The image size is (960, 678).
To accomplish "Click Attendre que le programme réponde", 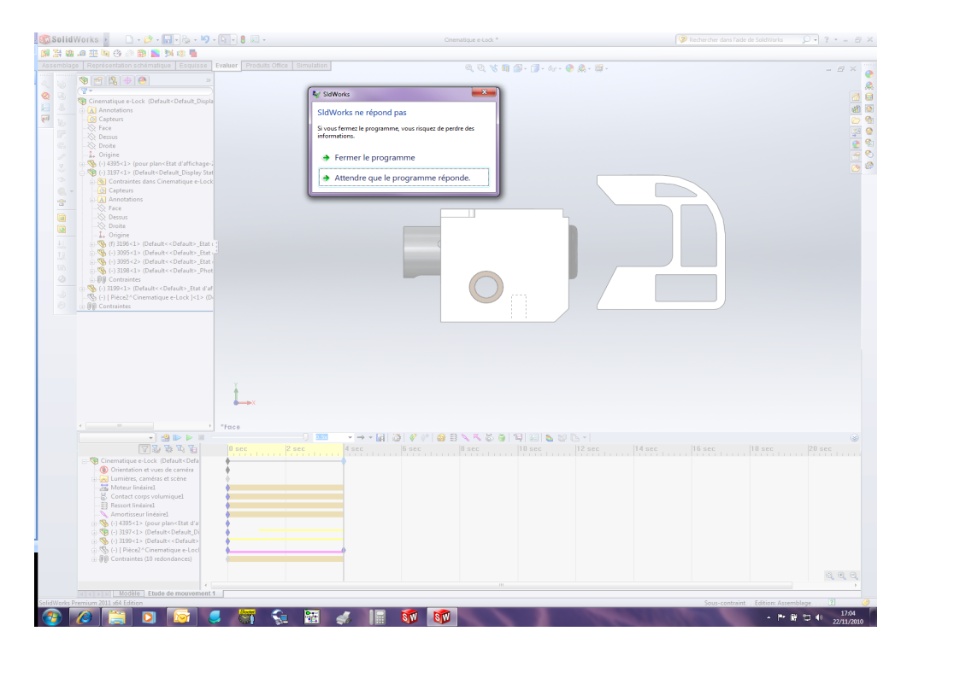I will [x=404, y=178].
